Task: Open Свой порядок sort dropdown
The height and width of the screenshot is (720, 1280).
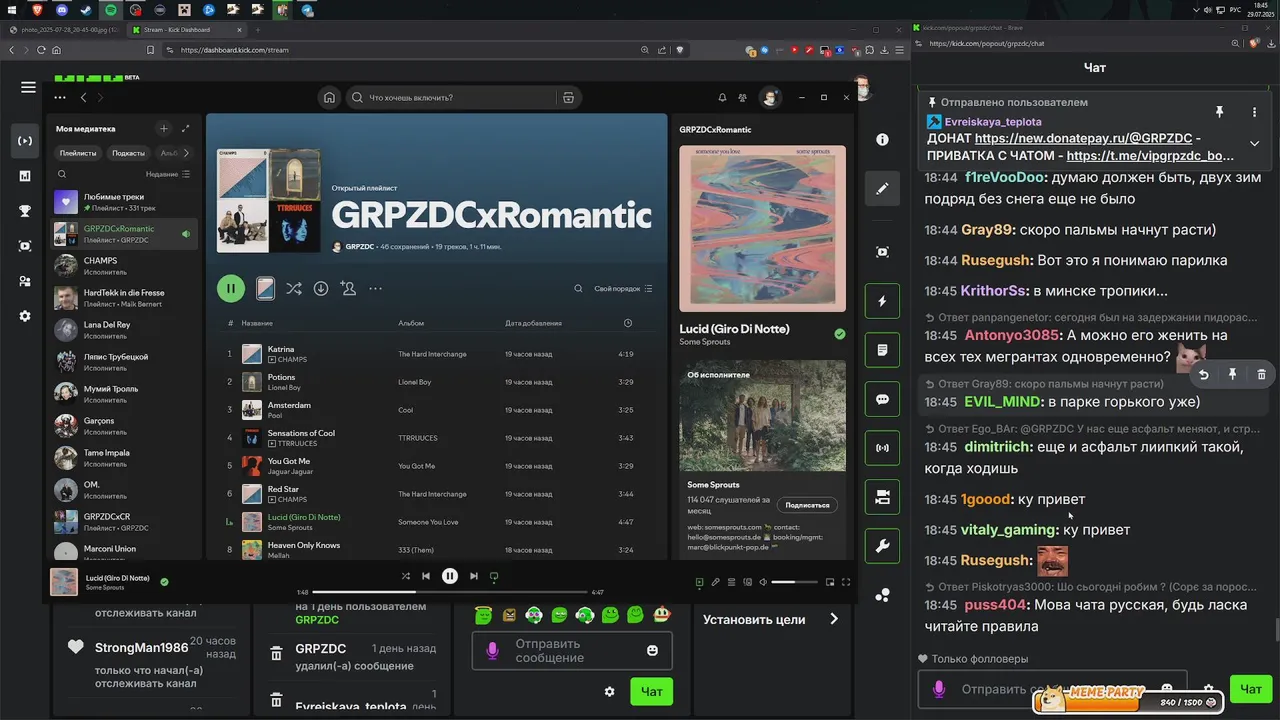Action: 623,288
